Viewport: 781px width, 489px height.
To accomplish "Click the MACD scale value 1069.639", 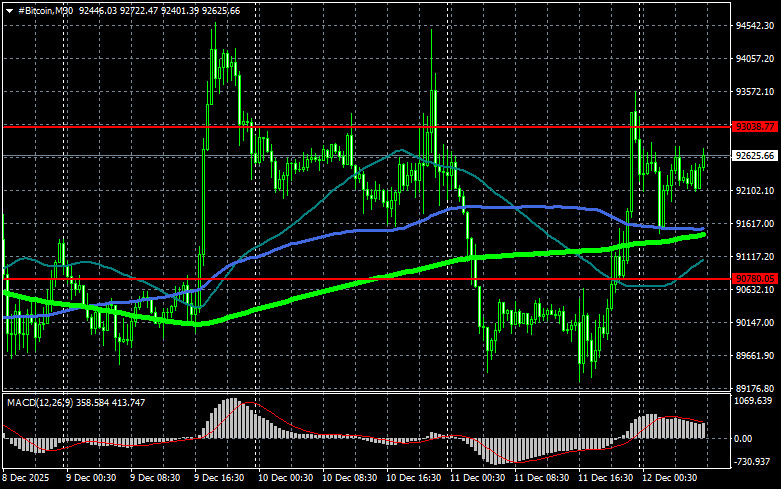I will [x=753, y=401].
